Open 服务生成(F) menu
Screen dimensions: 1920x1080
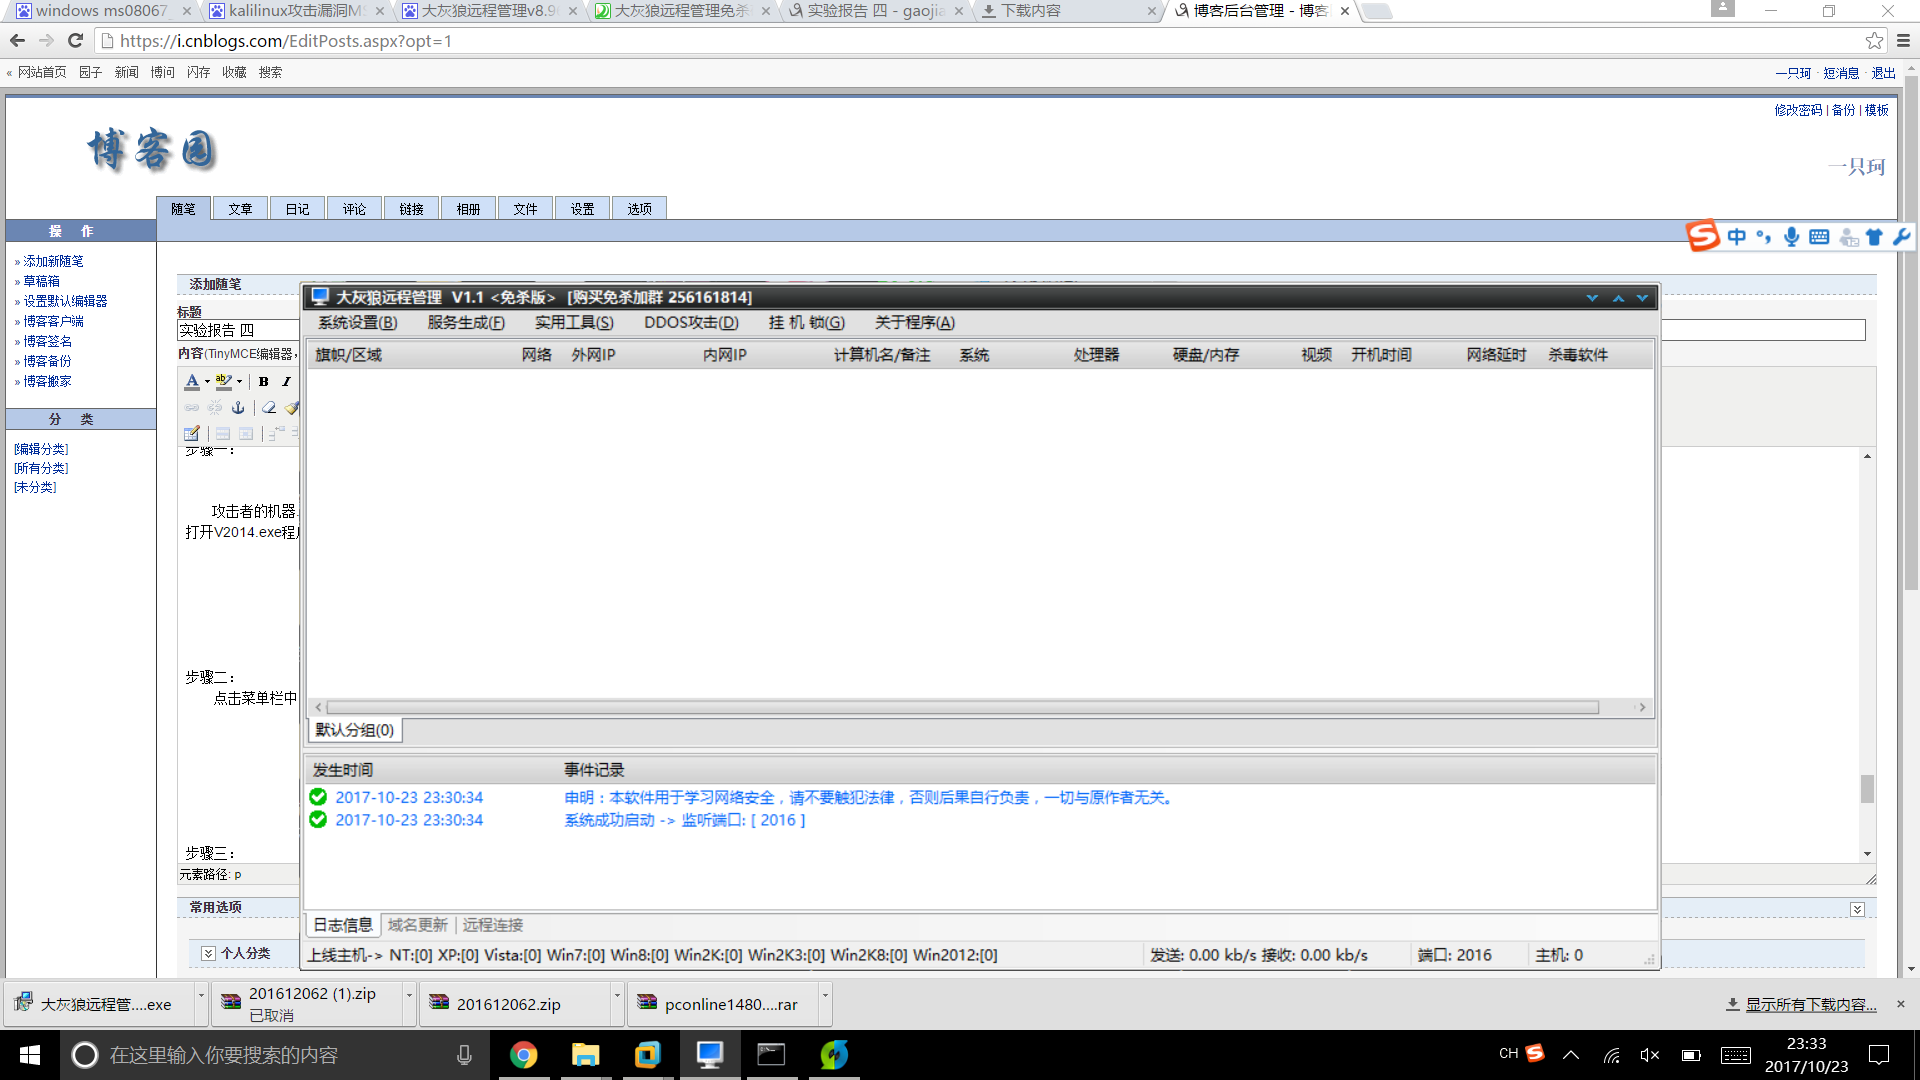(x=466, y=322)
